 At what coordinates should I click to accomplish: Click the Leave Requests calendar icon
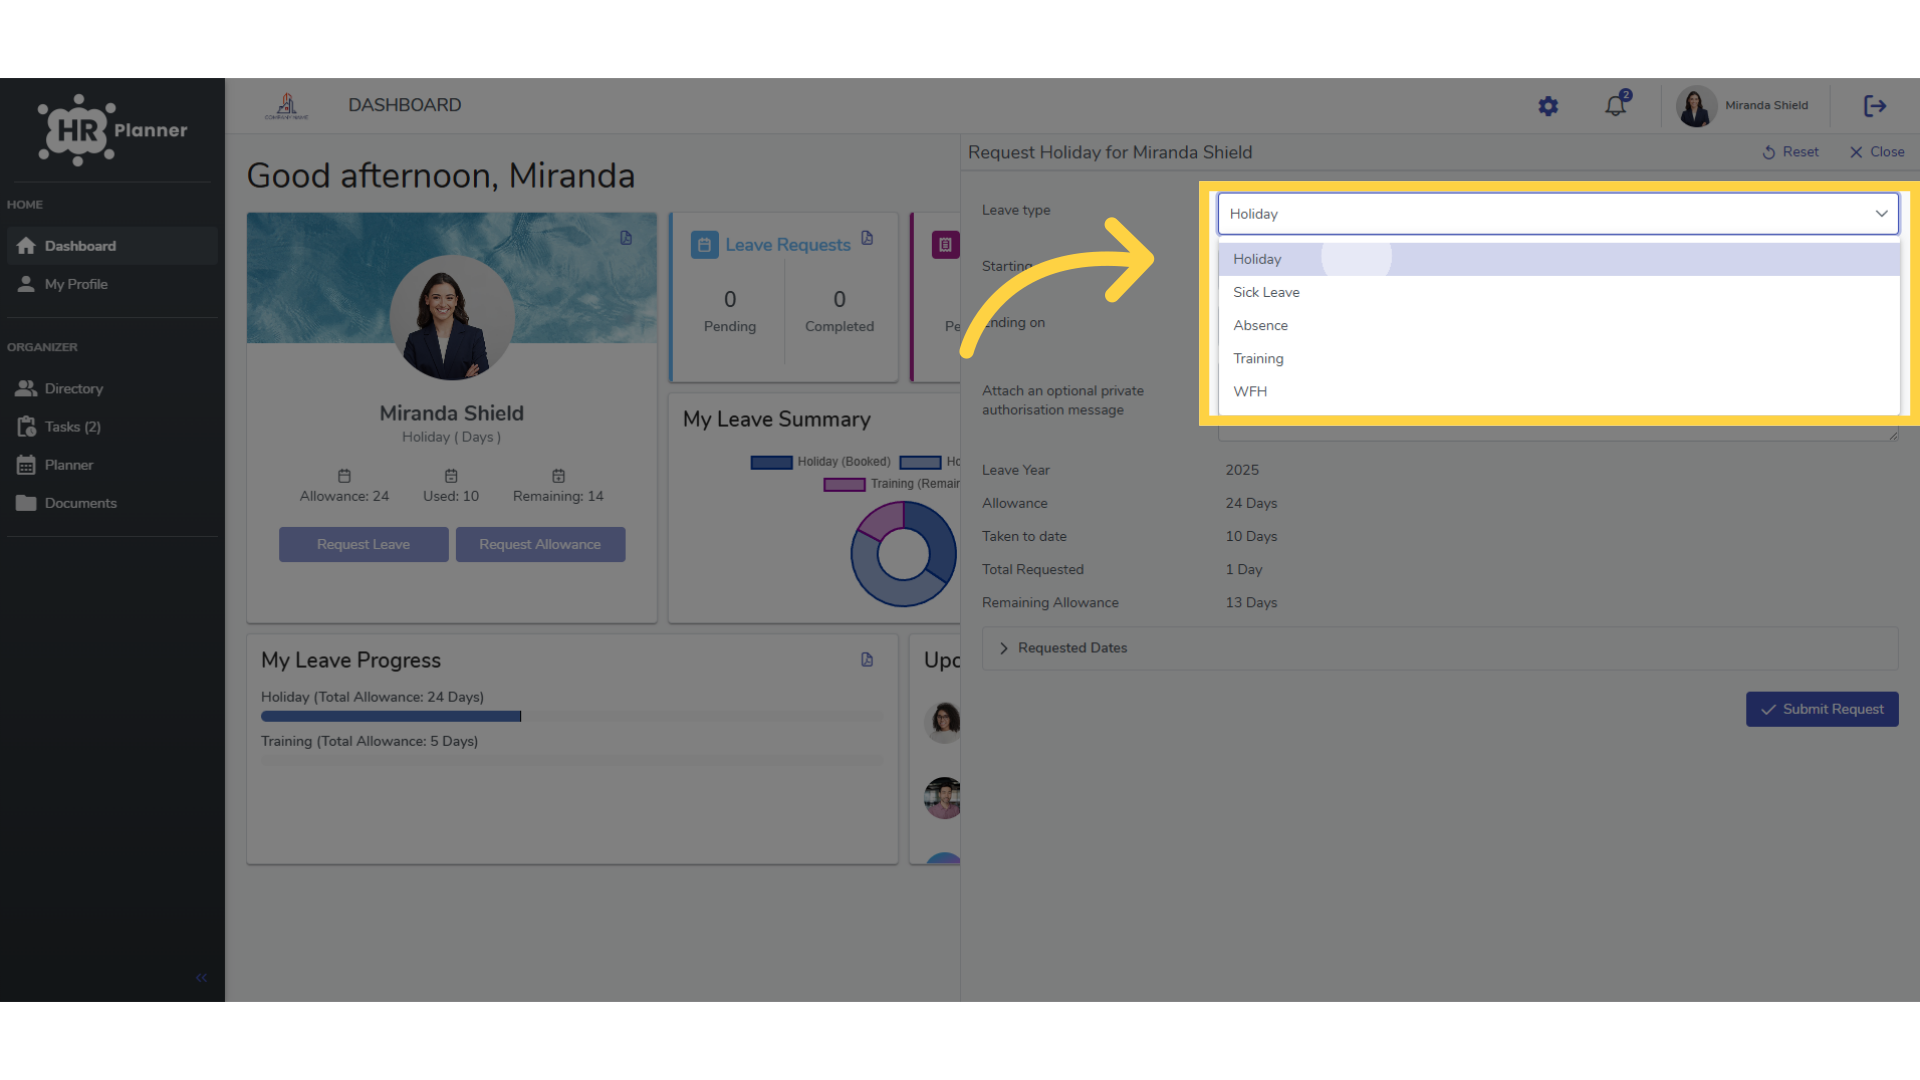click(704, 245)
